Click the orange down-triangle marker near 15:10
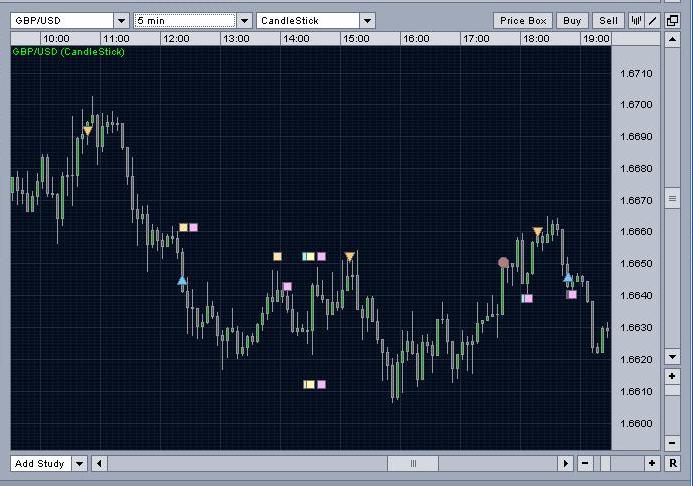Image resolution: width=693 pixels, height=486 pixels. tap(350, 256)
